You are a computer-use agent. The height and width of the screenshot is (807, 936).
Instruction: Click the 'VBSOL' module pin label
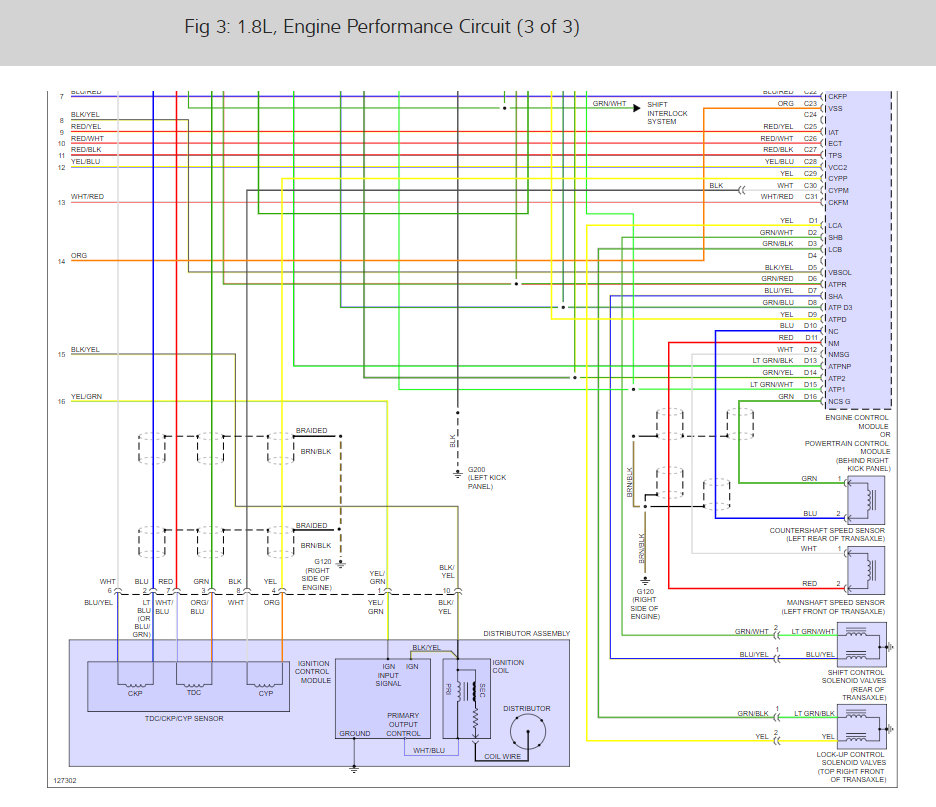point(840,272)
